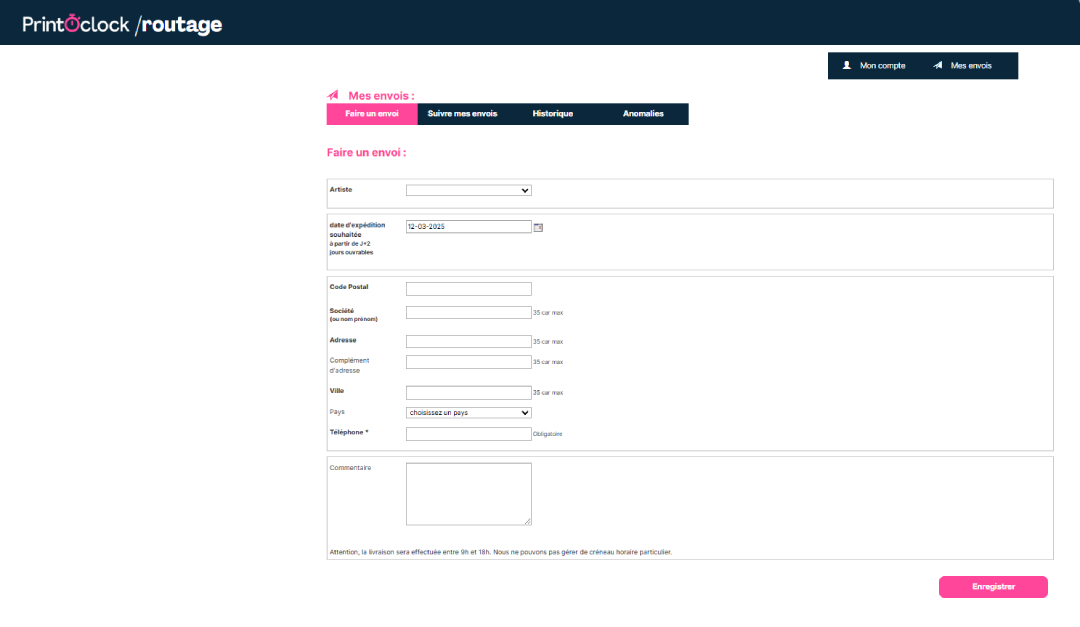Click the user icon beside Mon compte

click(847, 65)
